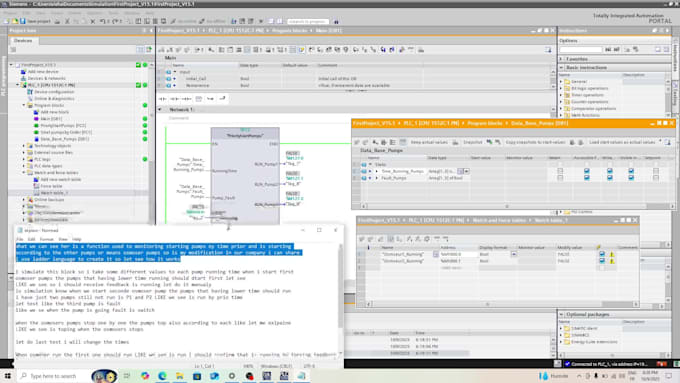680x383 pixels.
Task: Select the Devices tab in the project tree
Action: coord(23,40)
